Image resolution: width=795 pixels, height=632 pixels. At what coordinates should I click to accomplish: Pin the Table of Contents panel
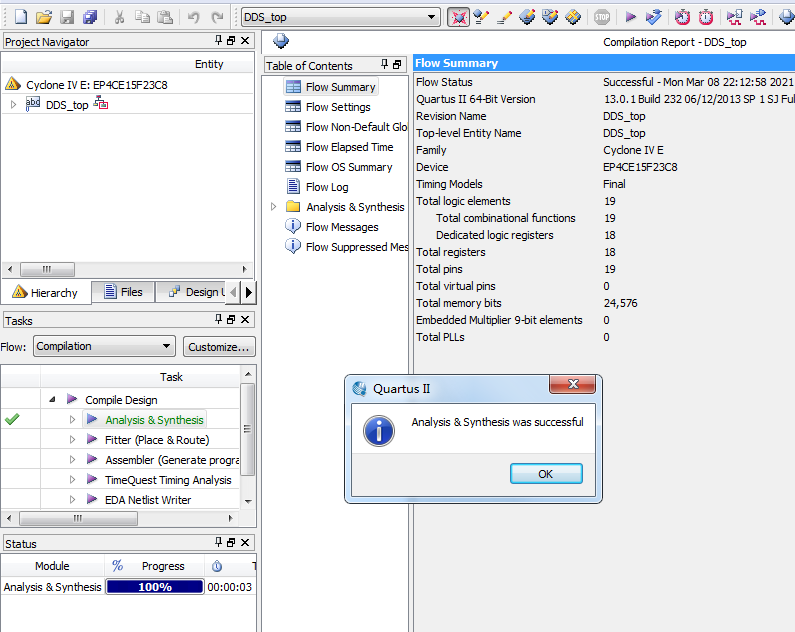(x=384, y=64)
